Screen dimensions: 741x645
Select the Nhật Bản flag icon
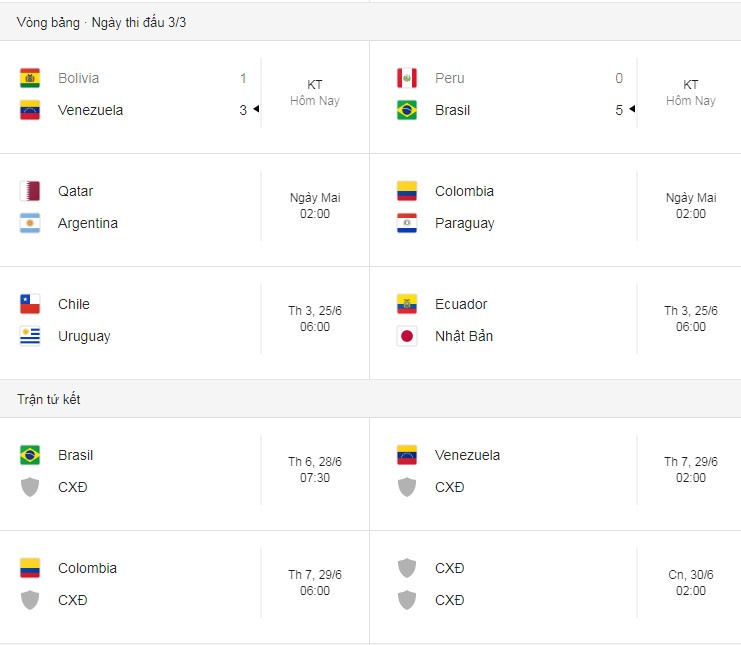(x=406, y=336)
